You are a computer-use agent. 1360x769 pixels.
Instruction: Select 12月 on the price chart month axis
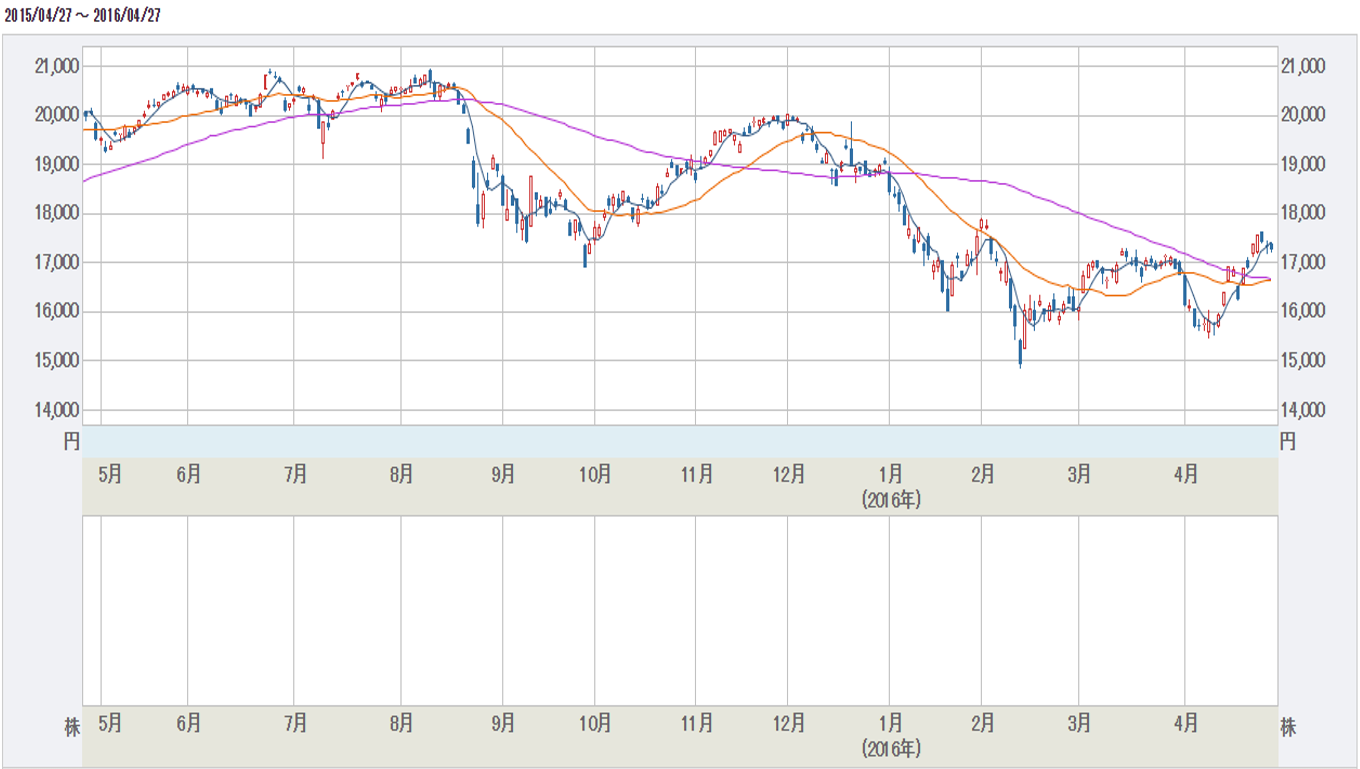coord(788,475)
